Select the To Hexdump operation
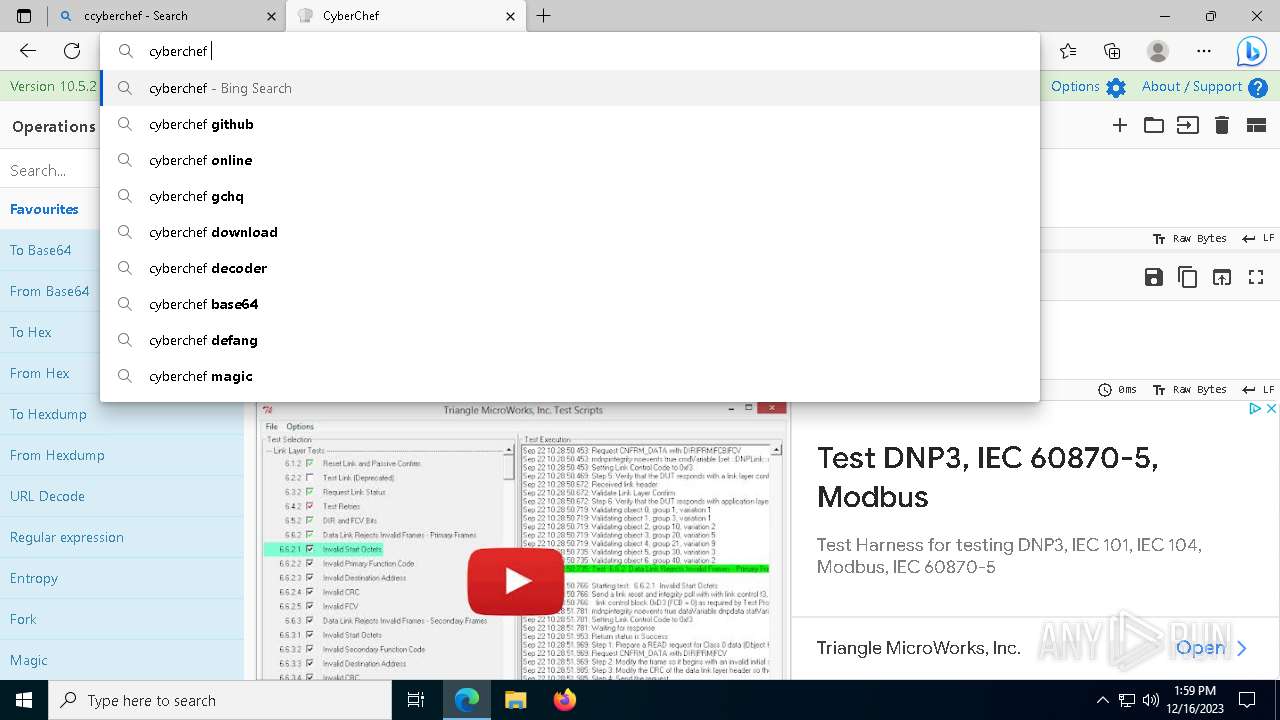 [122, 414]
